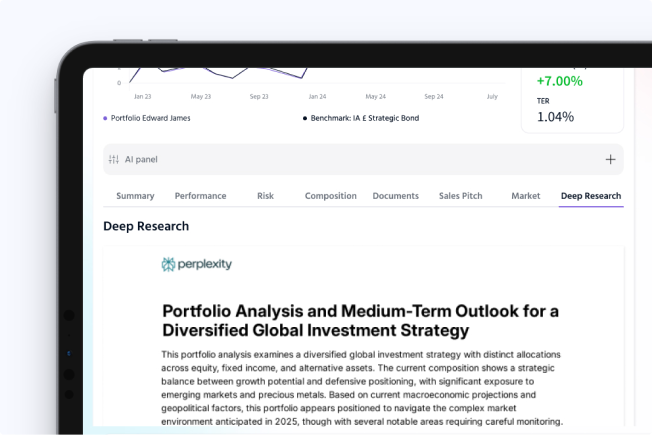Image resolution: width=652 pixels, height=435 pixels.
Task: Click the Sep 24 chart axis label
Action: tap(434, 96)
